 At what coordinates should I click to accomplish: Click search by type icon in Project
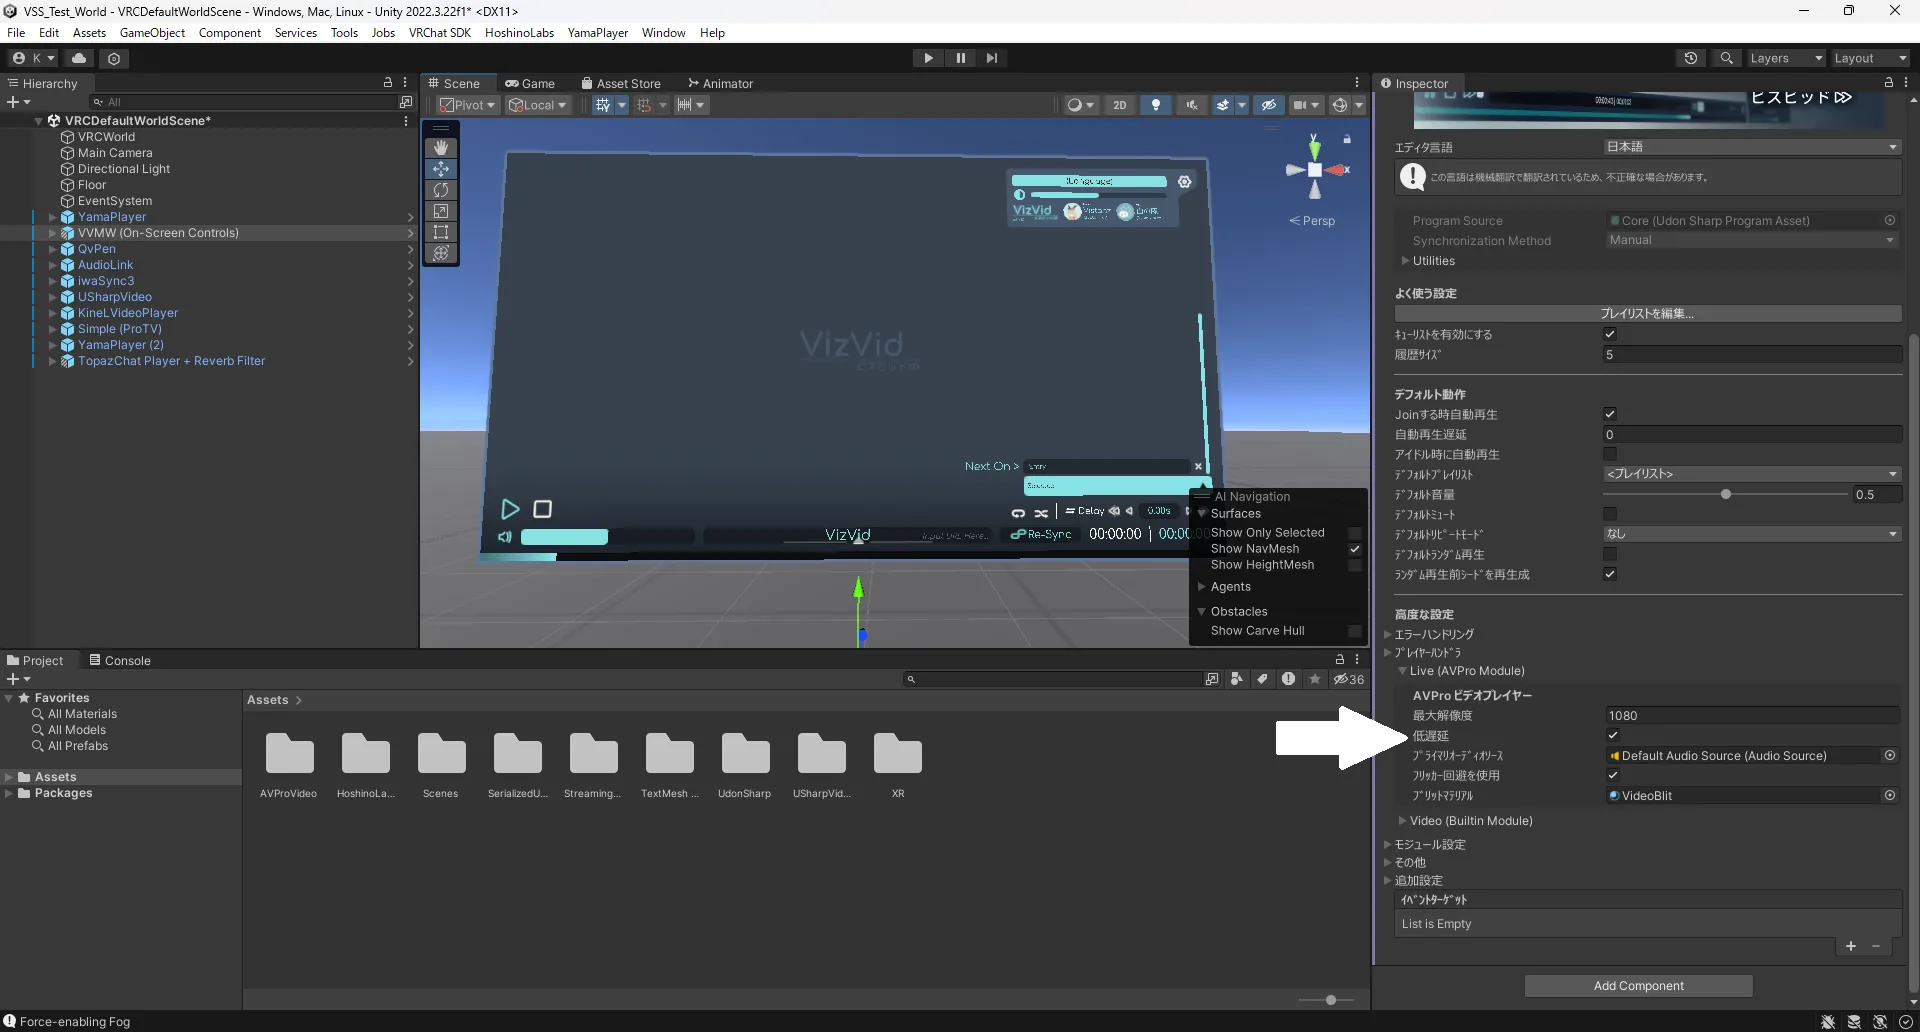[1237, 679]
